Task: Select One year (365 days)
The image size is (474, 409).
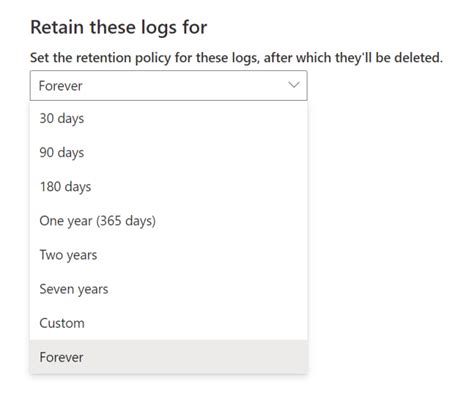Action: pos(169,221)
